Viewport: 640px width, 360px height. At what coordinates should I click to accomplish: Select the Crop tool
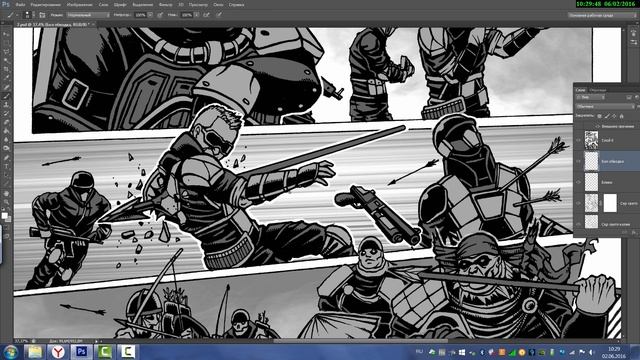(x=7, y=69)
